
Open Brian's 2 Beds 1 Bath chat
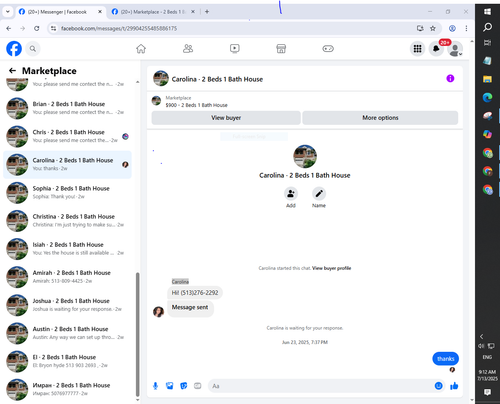67,108
